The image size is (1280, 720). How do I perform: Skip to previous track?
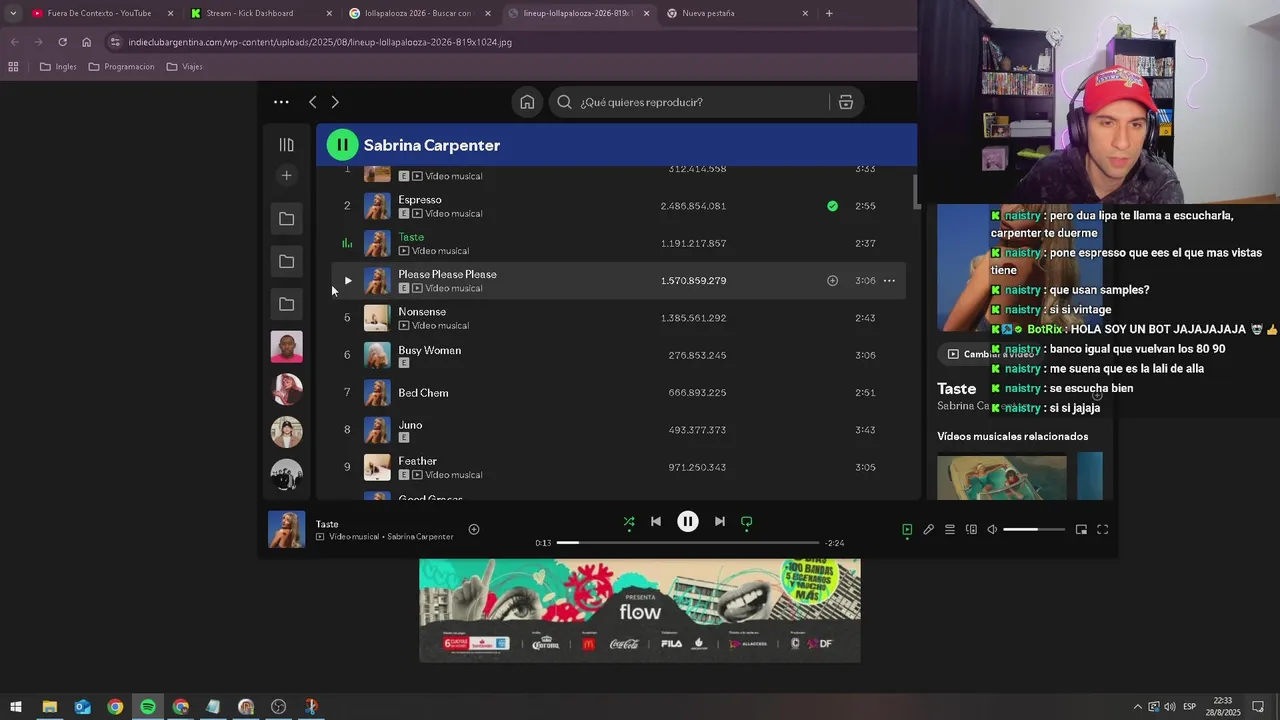click(656, 522)
